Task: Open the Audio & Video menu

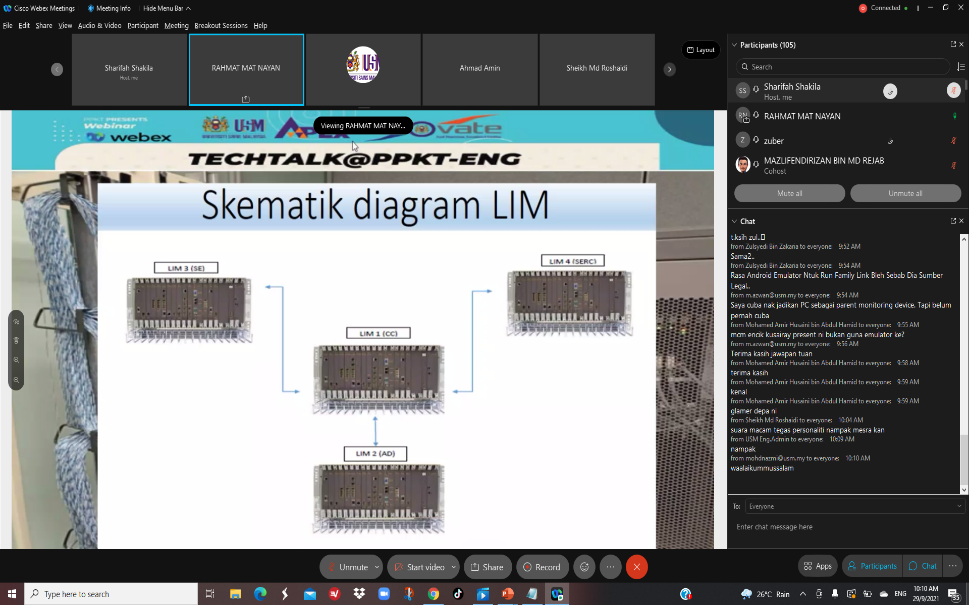Action: point(99,25)
